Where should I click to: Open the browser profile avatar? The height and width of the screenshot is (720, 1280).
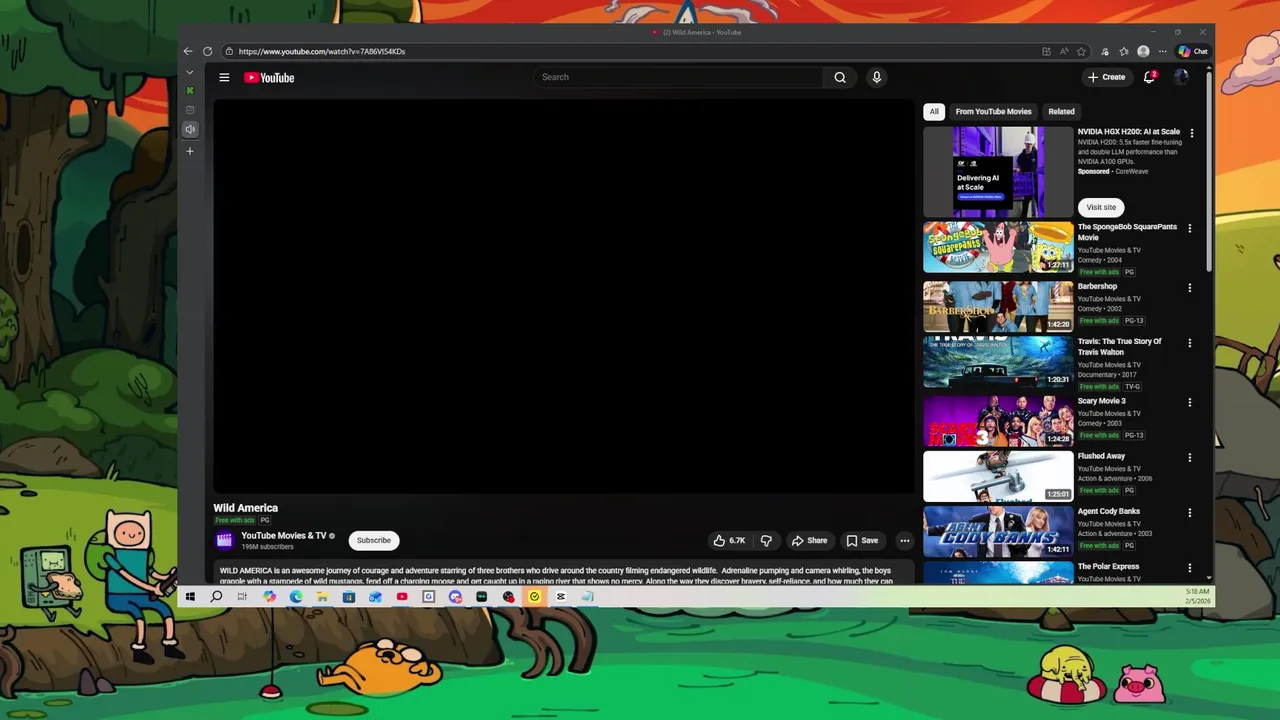pos(1143,51)
